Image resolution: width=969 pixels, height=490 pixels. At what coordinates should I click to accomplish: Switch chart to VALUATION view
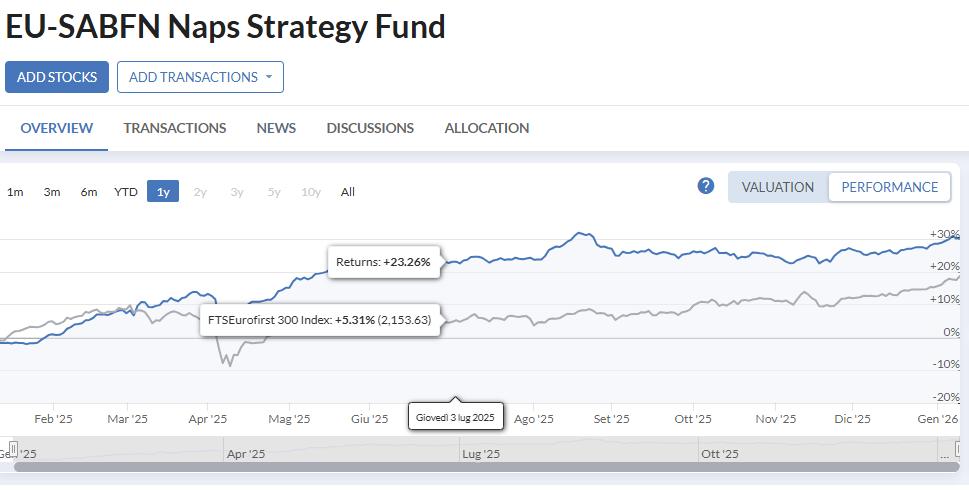point(777,187)
